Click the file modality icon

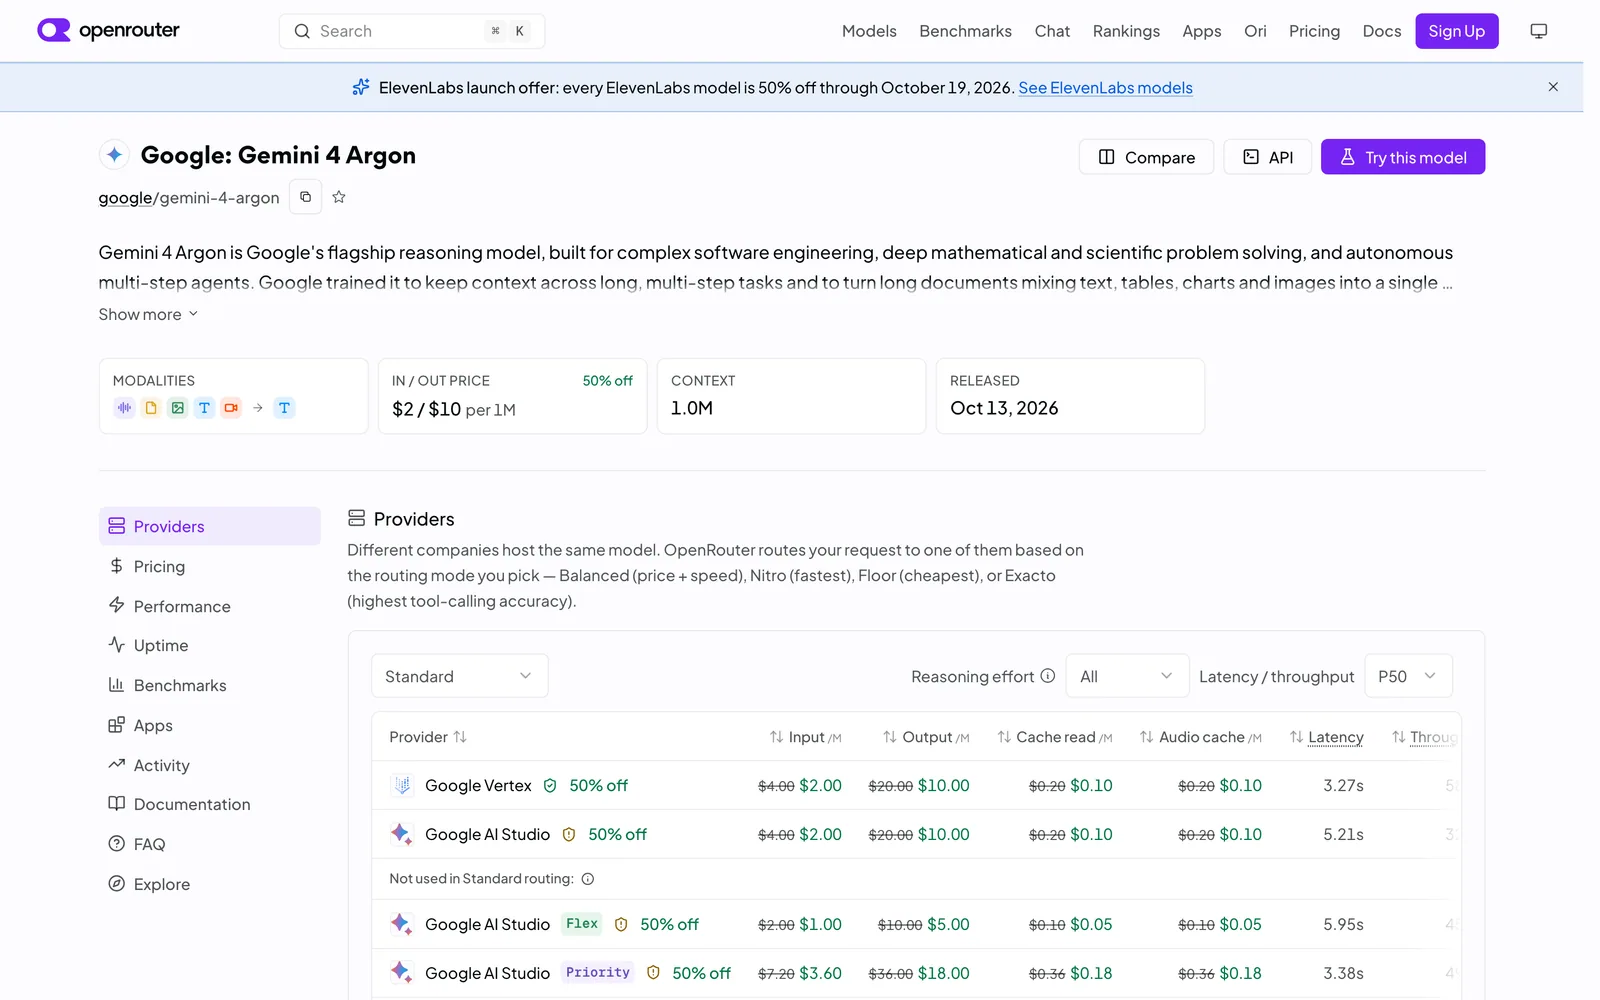(151, 408)
